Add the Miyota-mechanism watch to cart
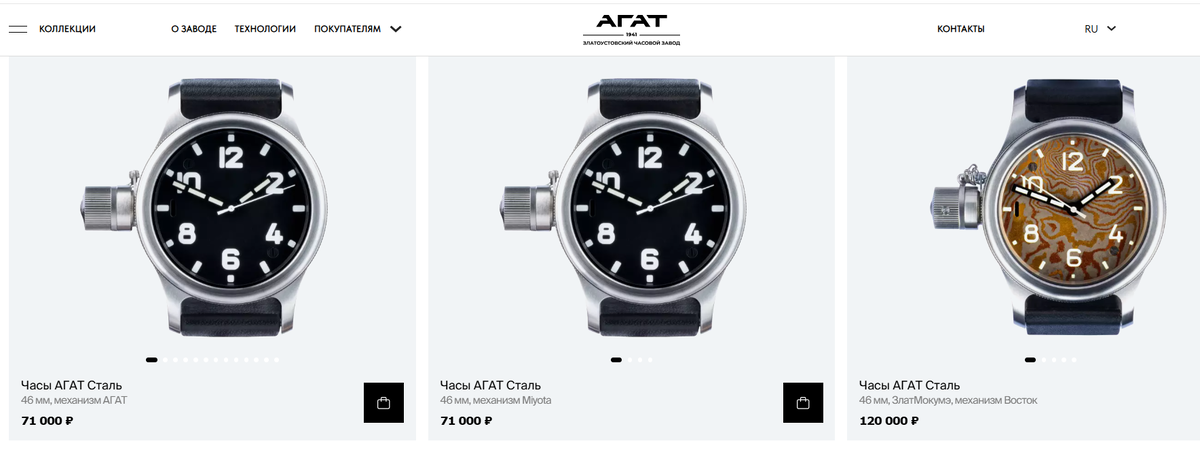Image resolution: width=1200 pixels, height=452 pixels. [x=803, y=403]
